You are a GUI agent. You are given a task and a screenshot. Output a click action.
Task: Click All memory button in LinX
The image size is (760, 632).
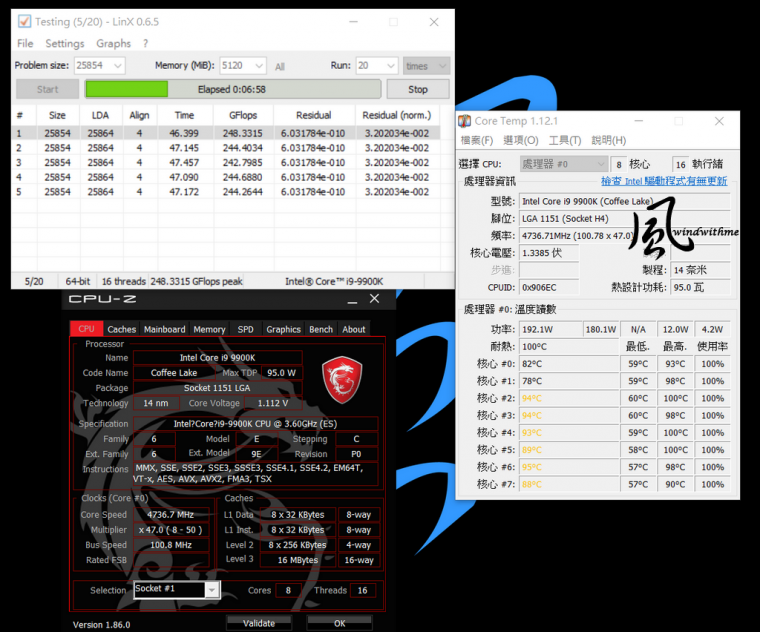pos(280,66)
